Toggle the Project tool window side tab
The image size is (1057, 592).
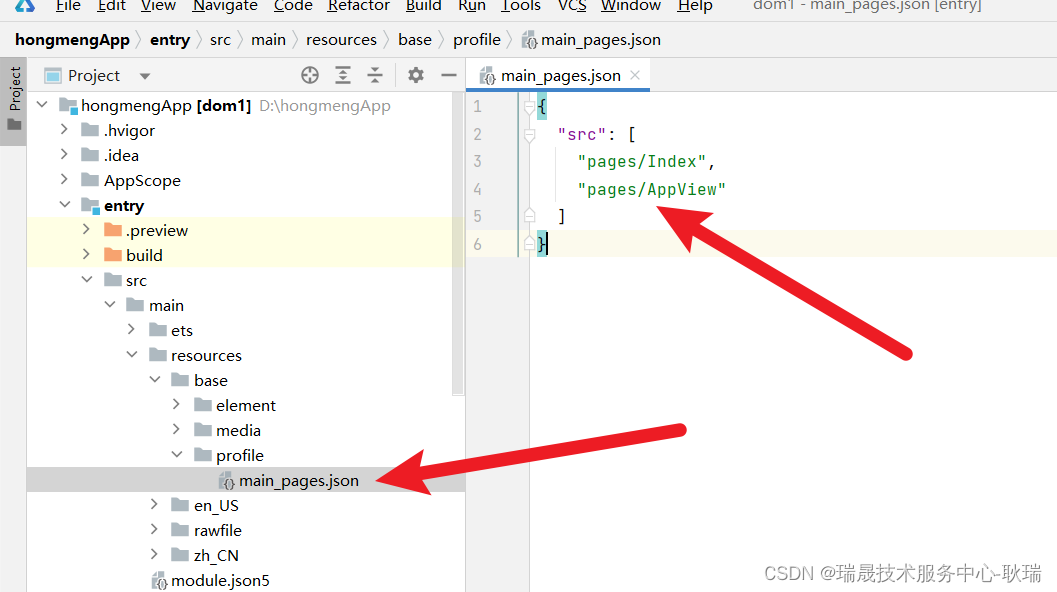pyautogui.click(x=13, y=100)
